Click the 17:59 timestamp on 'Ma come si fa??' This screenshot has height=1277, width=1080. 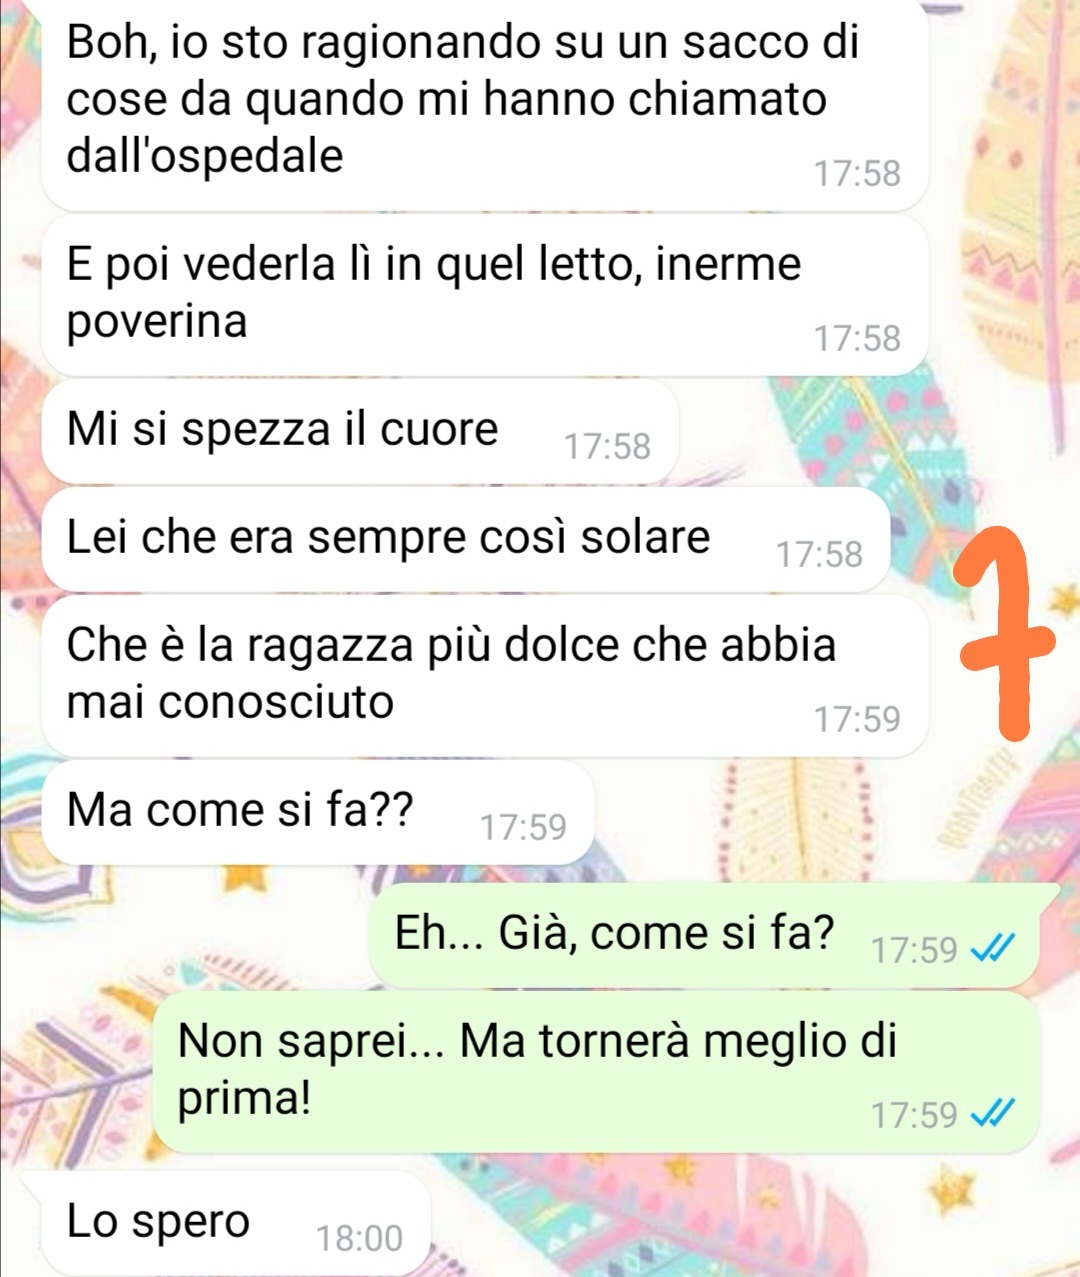click(523, 827)
